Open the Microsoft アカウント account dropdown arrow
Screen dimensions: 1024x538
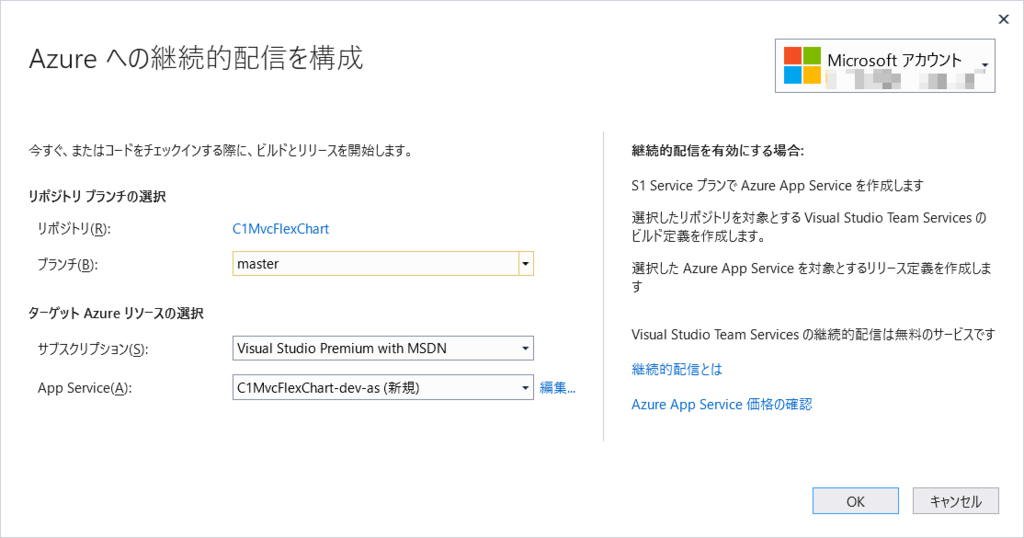pyautogui.click(x=985, y=65)
